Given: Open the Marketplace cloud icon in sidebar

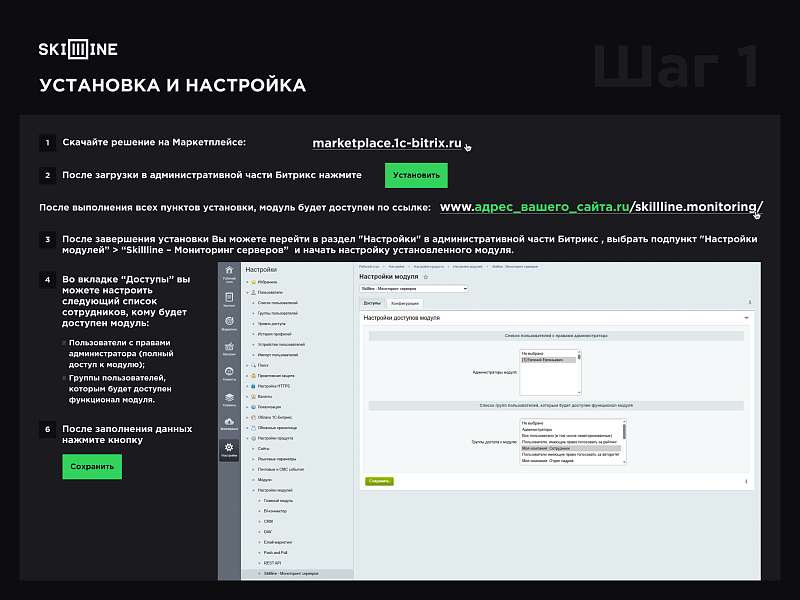Looking at the screenshot, I should tap(229, 423).
